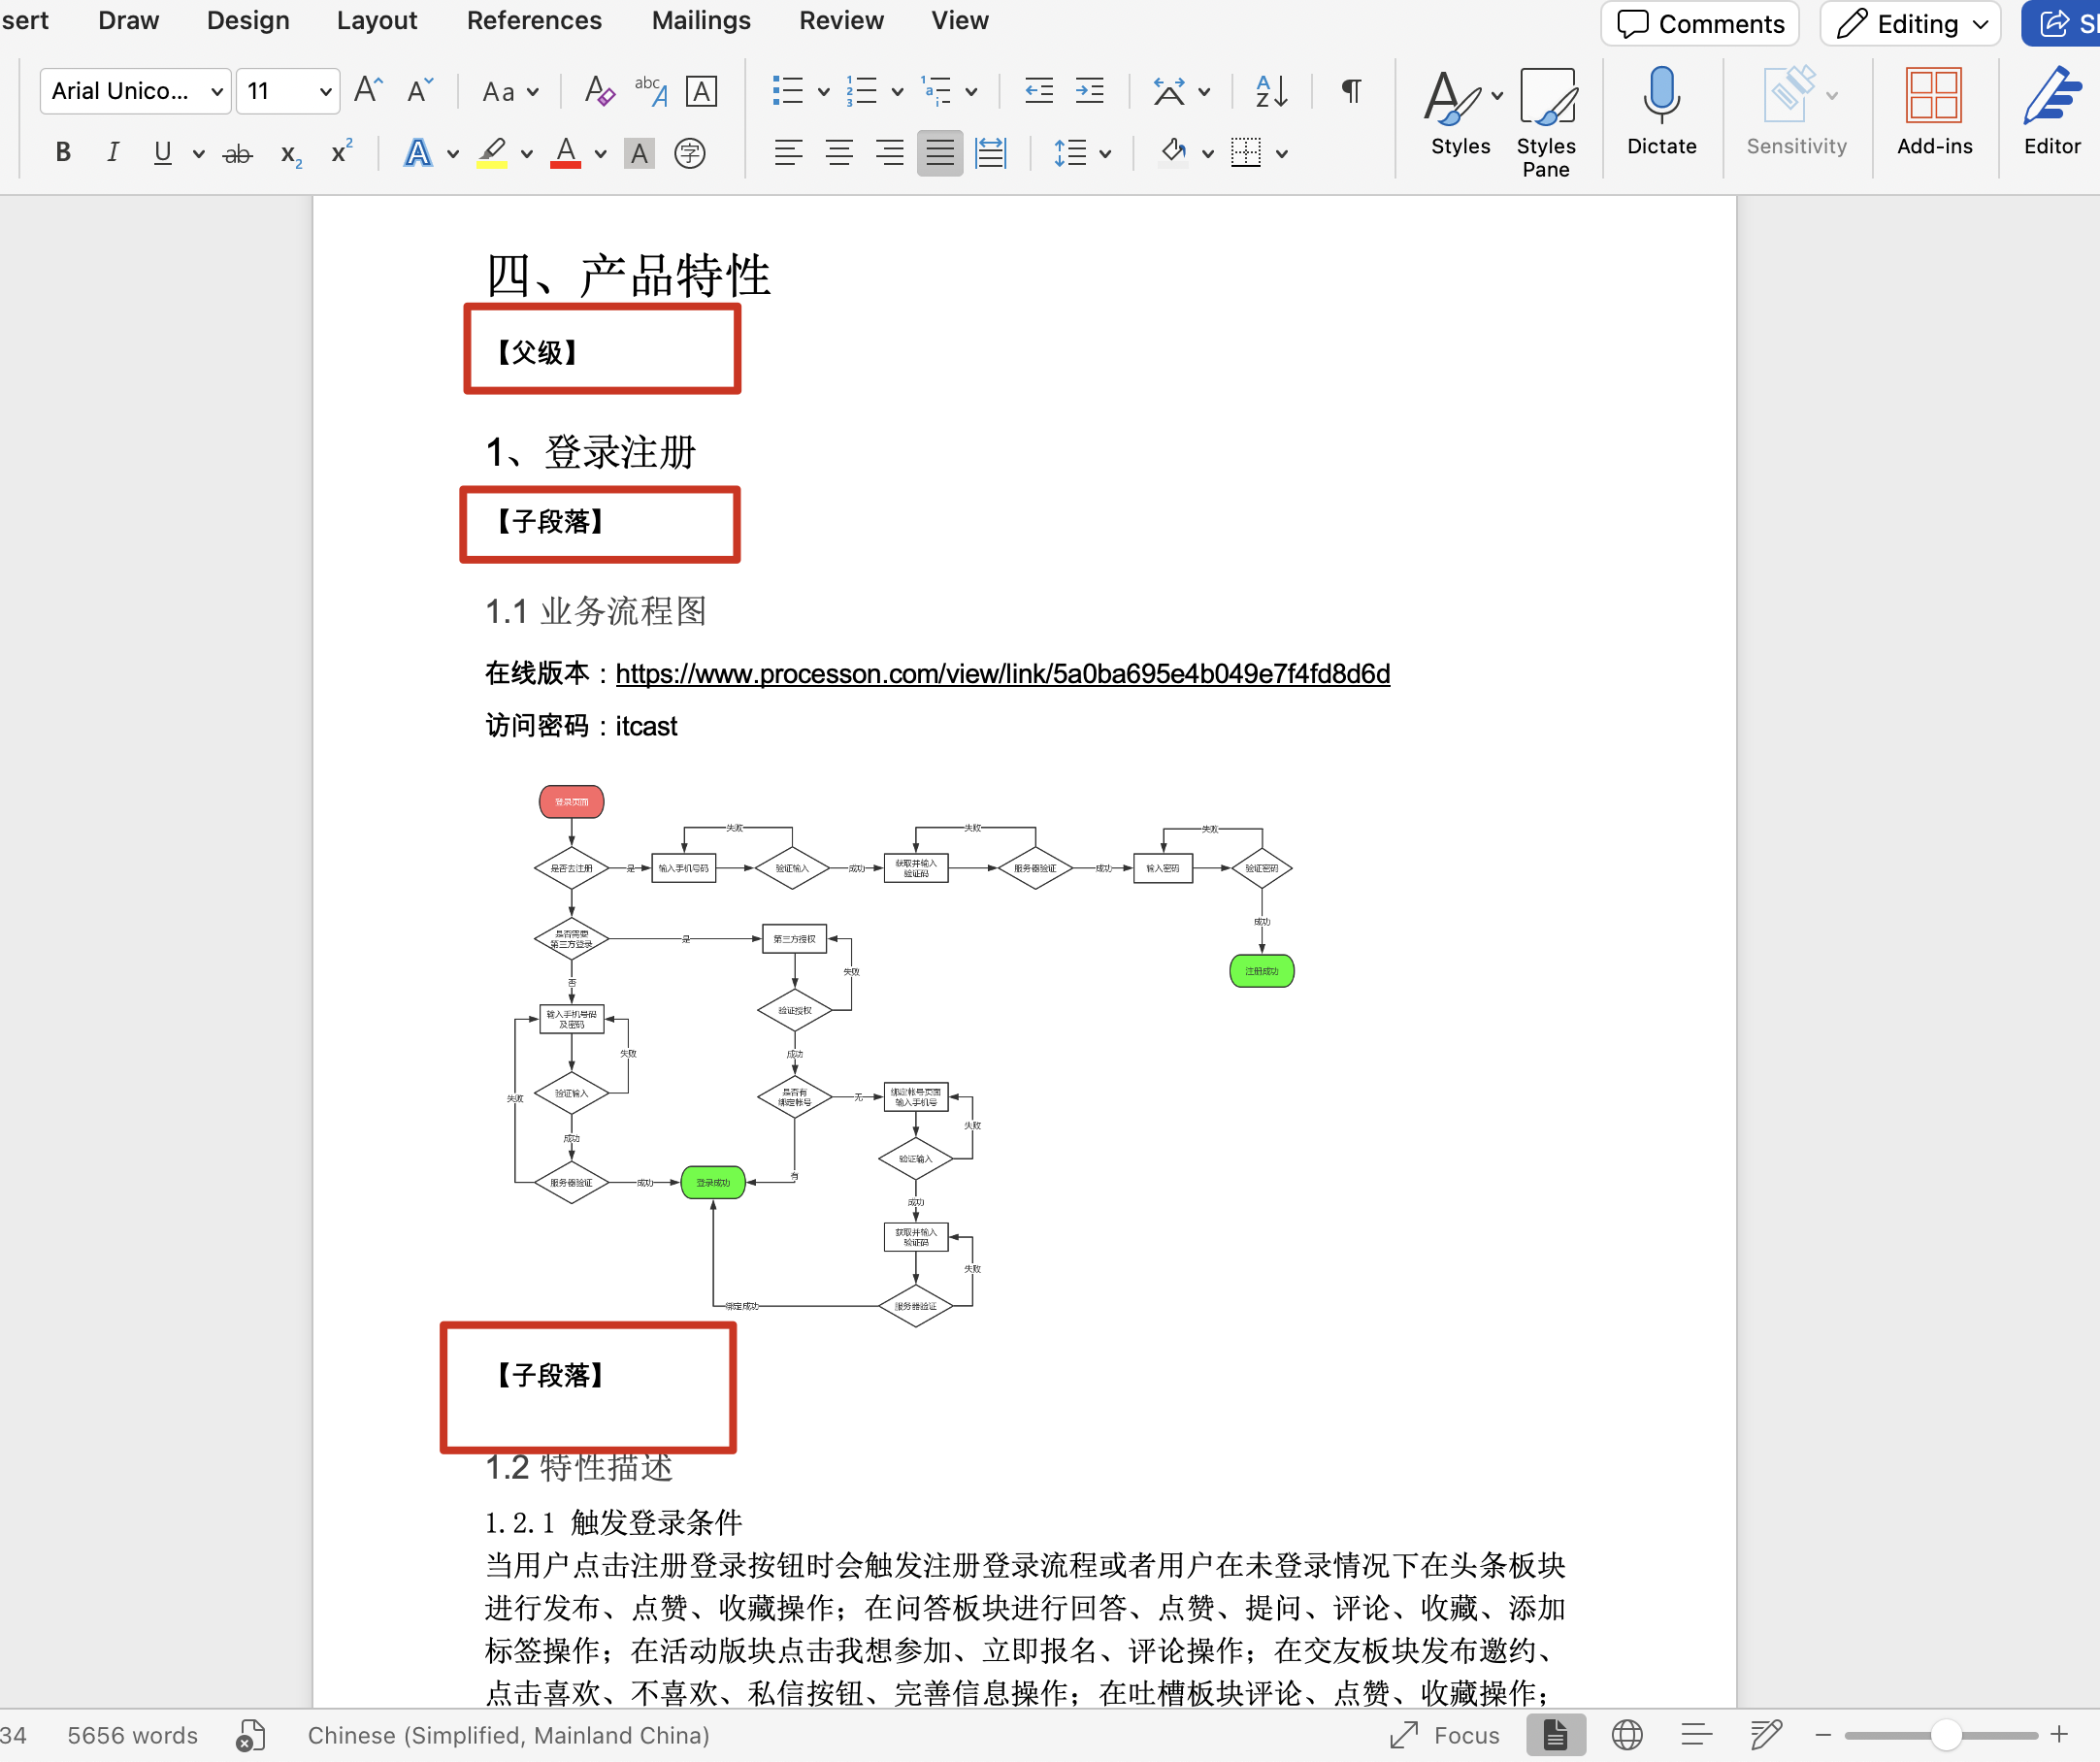Toggle Bold formatting
Image resolution: width=2100 pixels, height=1762 pixels.
point(63,153)
